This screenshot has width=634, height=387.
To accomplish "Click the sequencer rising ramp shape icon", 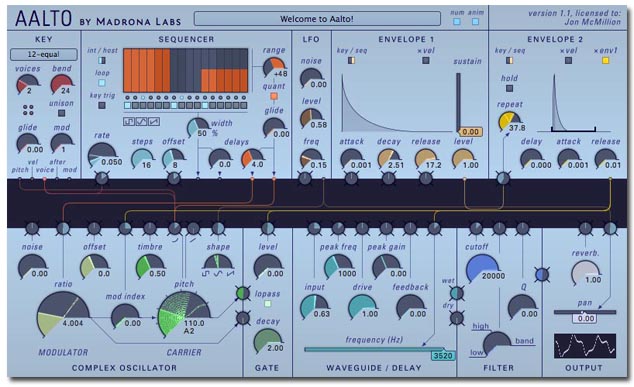I will 154,121.
